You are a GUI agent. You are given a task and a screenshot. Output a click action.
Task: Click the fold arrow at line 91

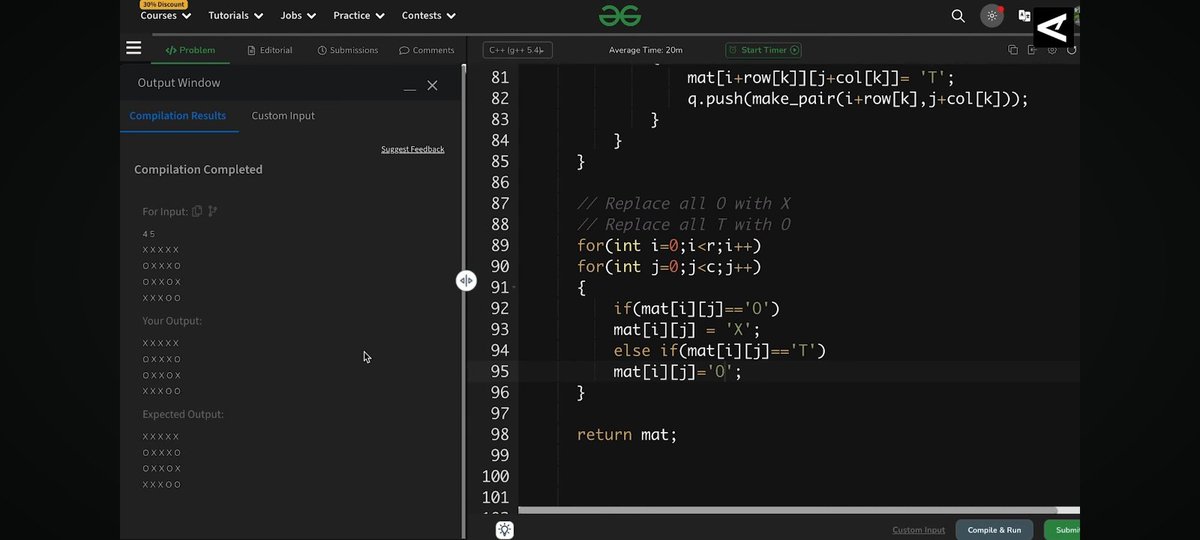[x=514, y=287]
